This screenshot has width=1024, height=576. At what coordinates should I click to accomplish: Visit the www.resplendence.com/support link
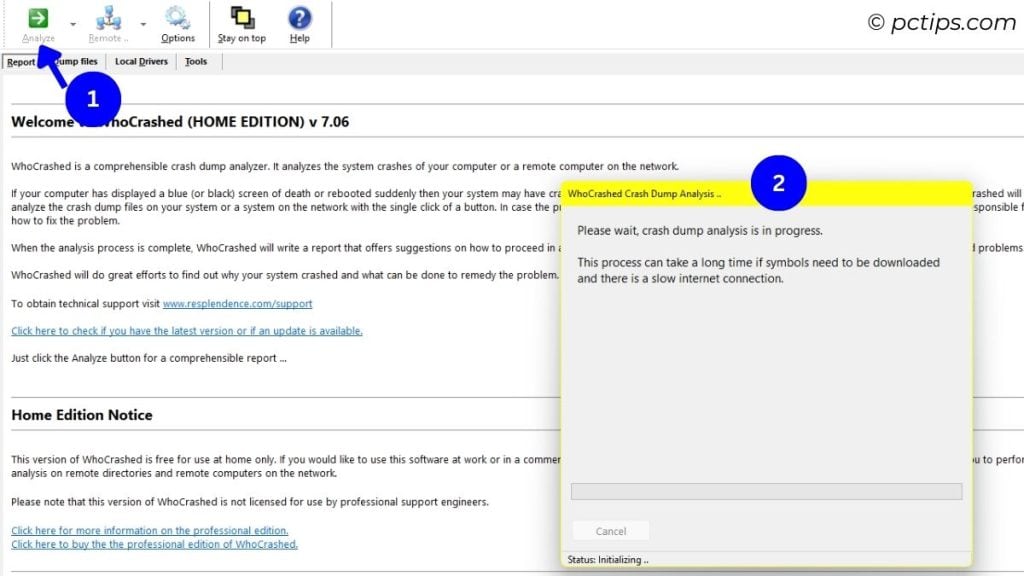(237, 304)
